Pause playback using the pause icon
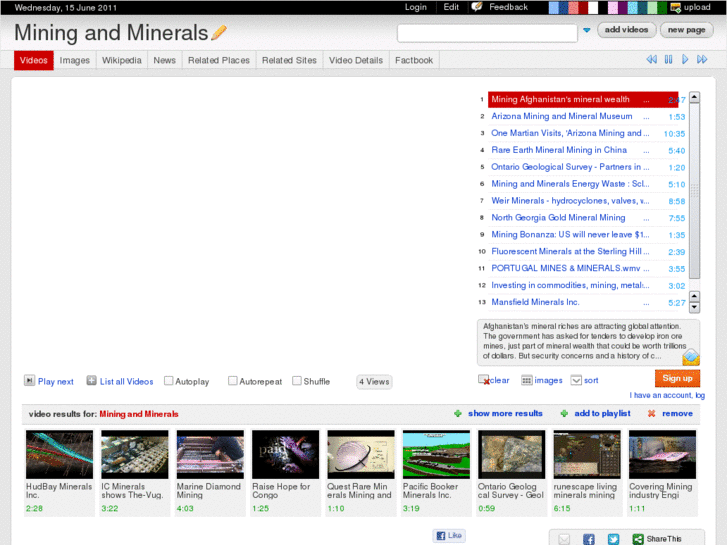Screen dimensions: 727x545 669,60
